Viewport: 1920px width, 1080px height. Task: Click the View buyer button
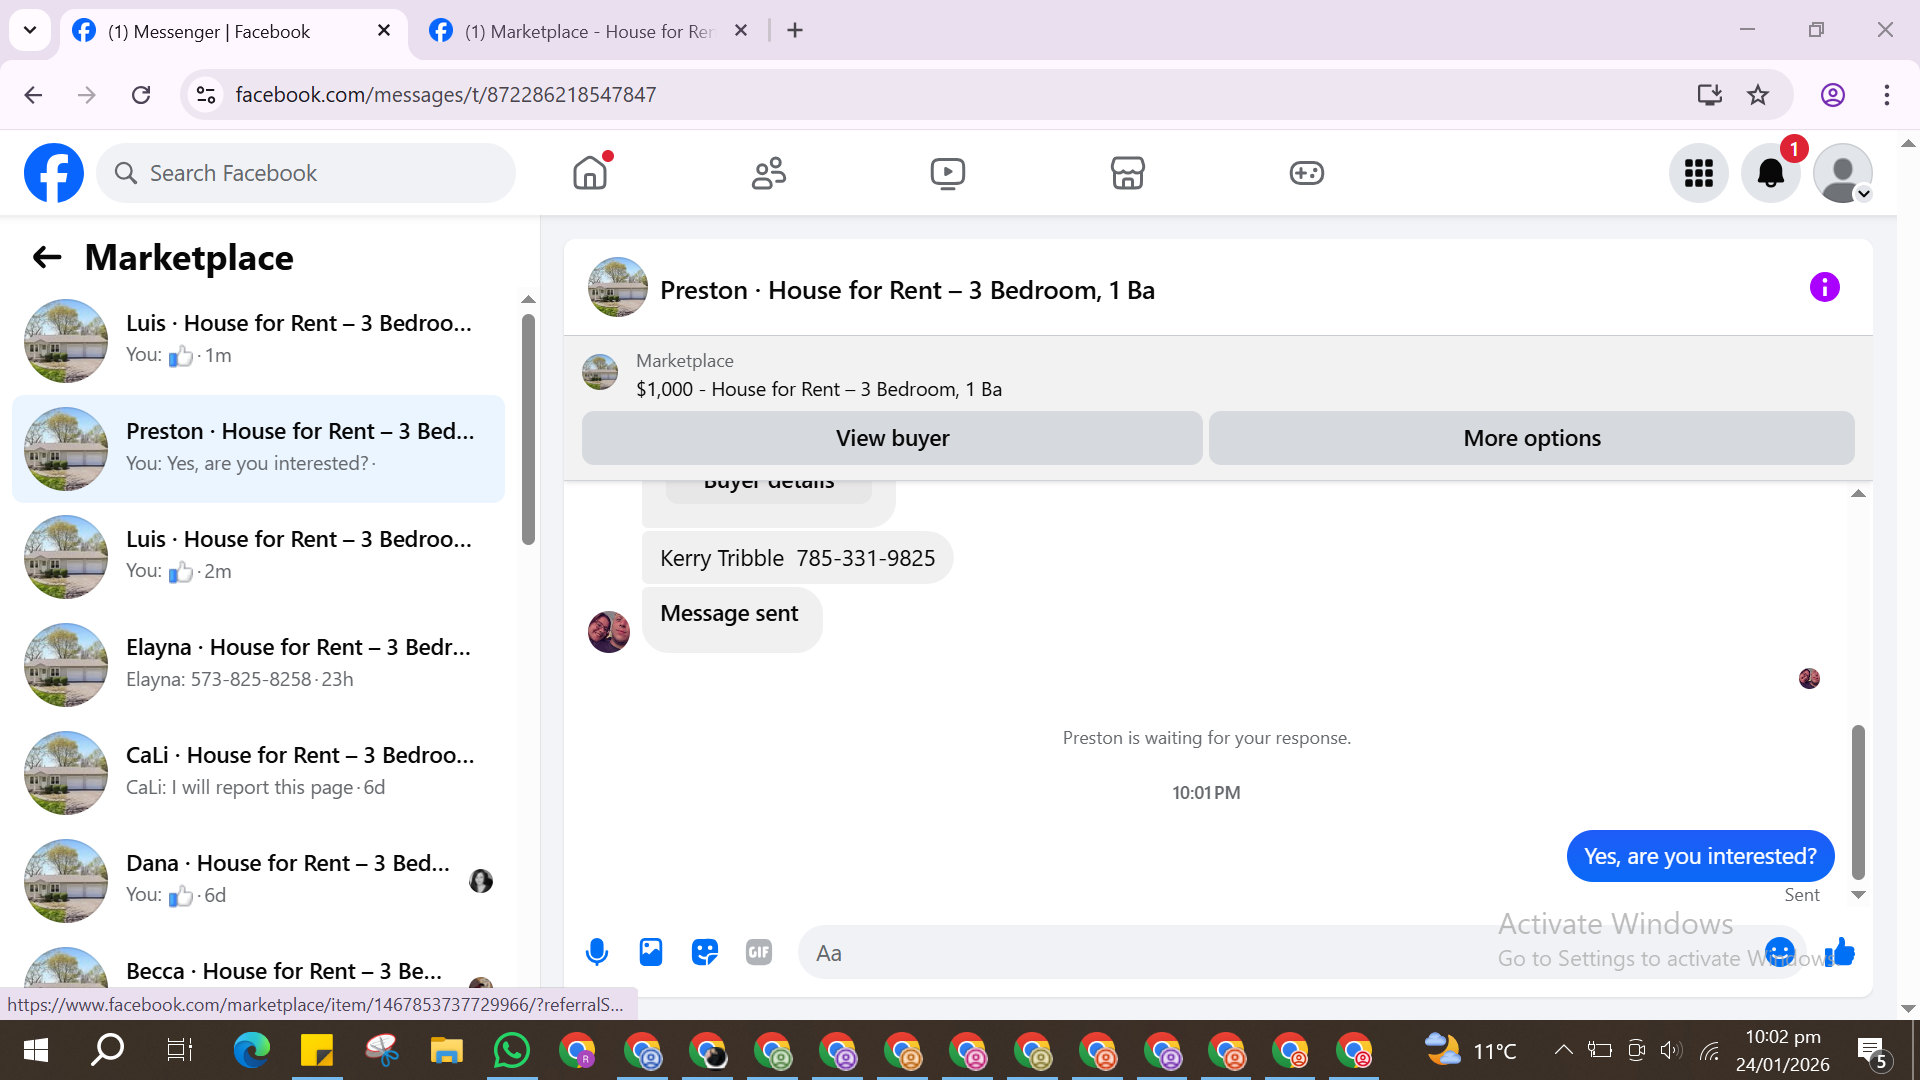[x=891, y=438]
